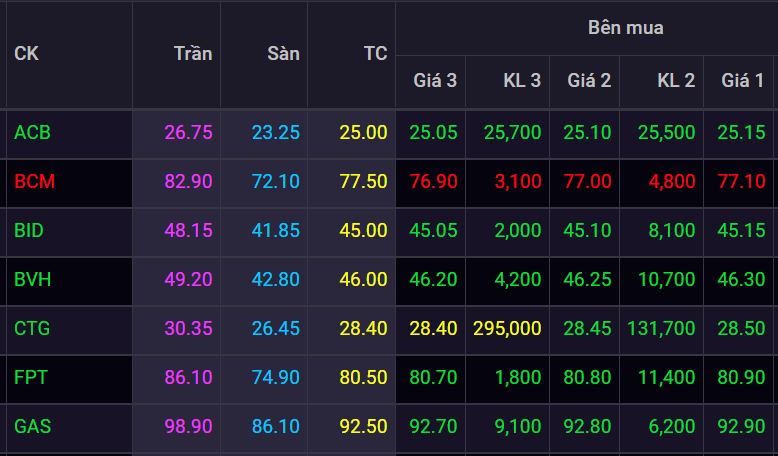Click the Giá 1 column header

(x=742, y=81)
